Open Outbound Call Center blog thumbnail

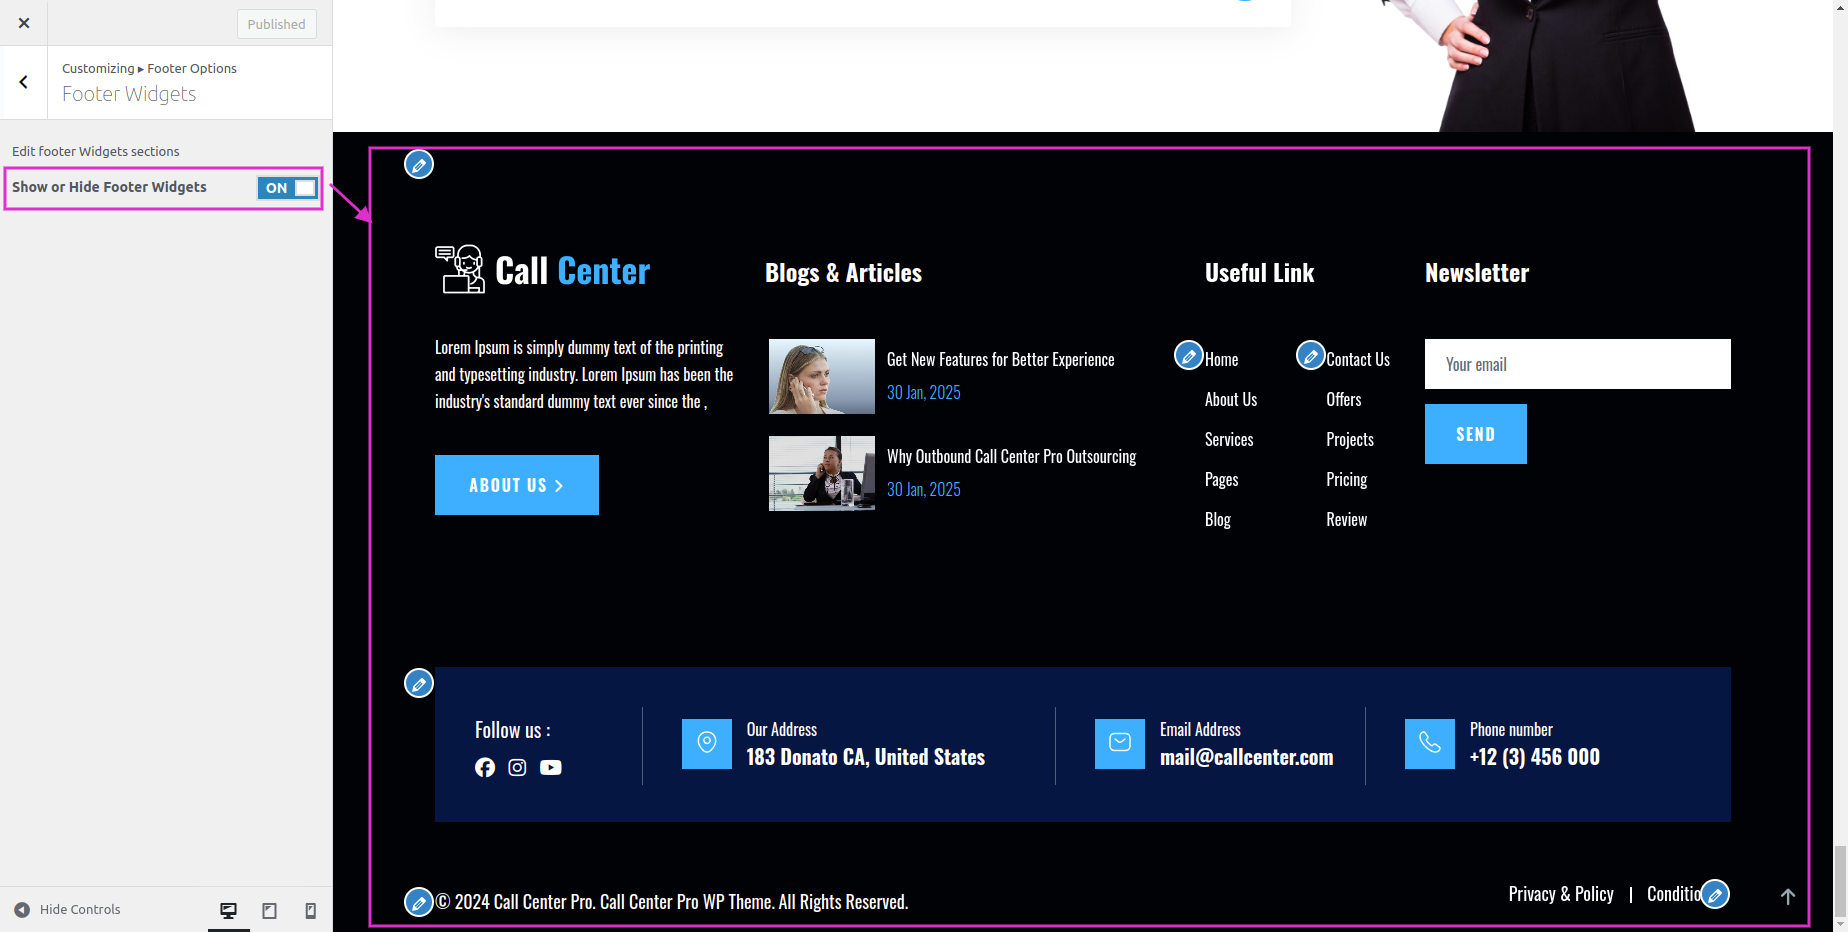(822, 473)
